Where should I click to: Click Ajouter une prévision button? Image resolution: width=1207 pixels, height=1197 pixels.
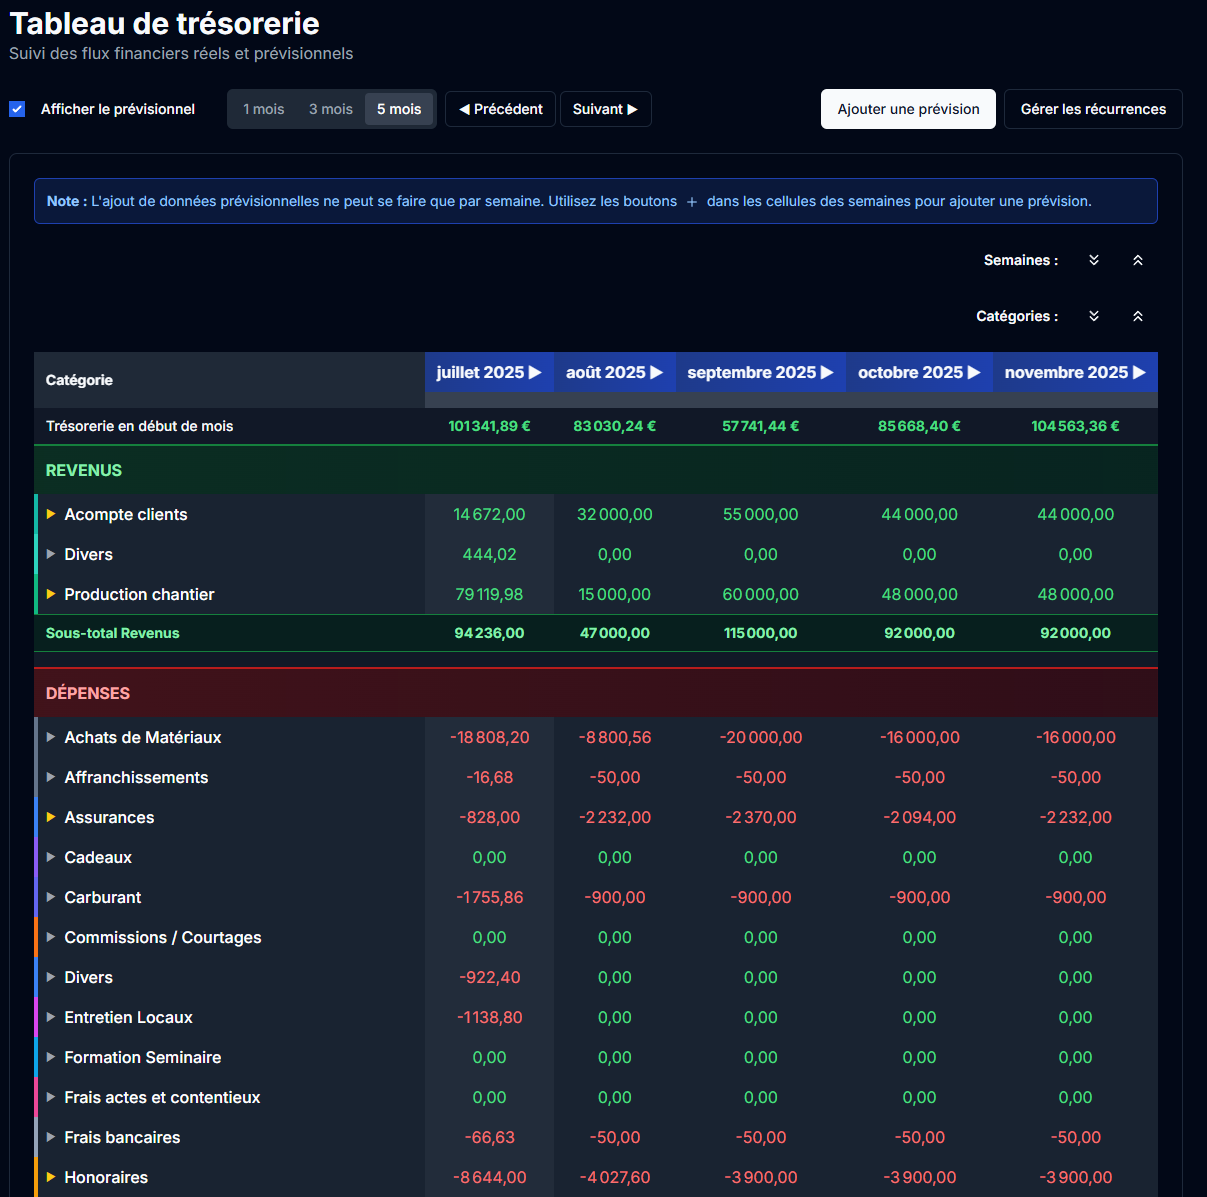908,109
